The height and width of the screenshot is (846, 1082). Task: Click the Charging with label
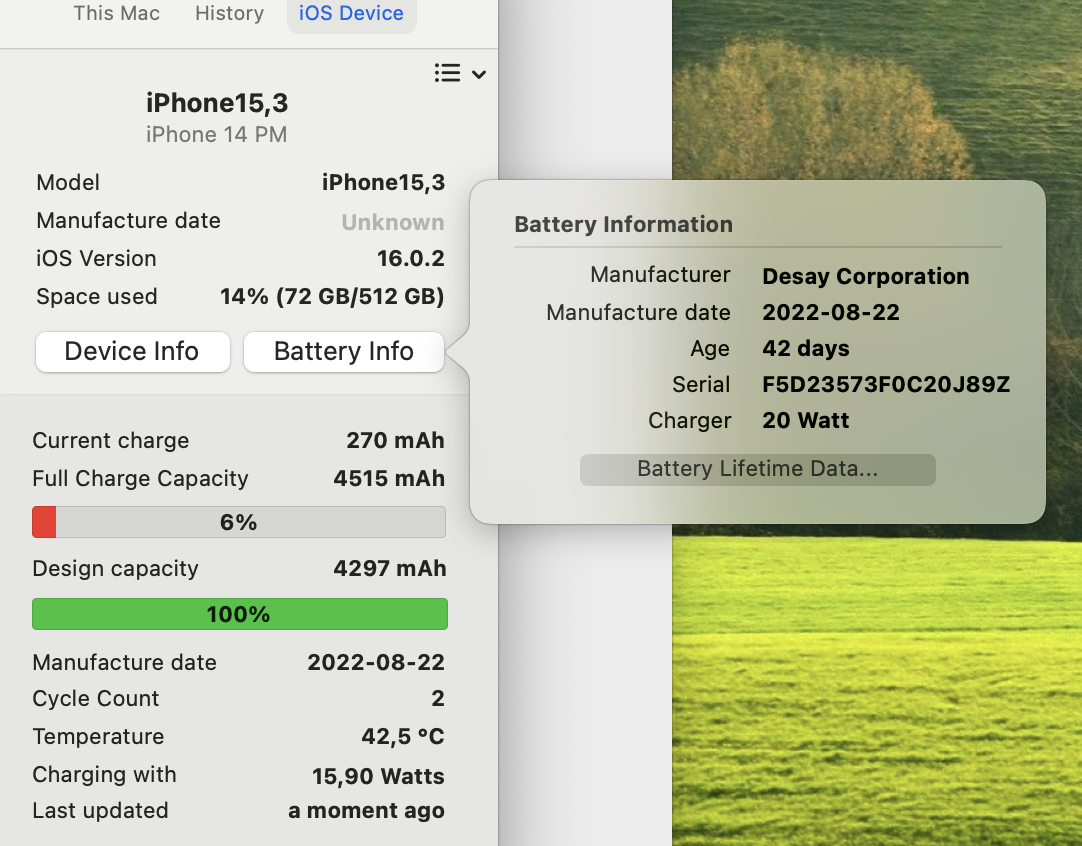point(105,774)
